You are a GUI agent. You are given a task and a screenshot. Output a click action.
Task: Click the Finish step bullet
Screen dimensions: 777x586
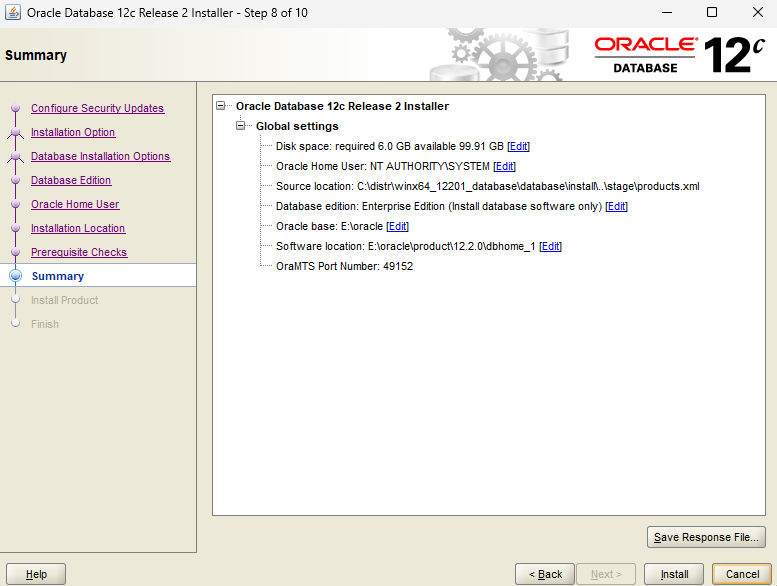pos(16,323)
